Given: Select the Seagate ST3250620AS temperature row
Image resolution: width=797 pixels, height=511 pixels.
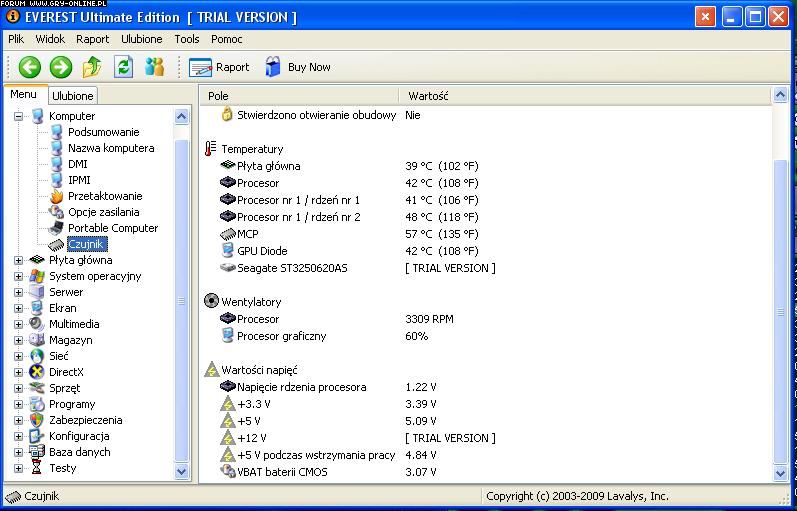Looking at the screenshot, I should (x=292, y=268).
